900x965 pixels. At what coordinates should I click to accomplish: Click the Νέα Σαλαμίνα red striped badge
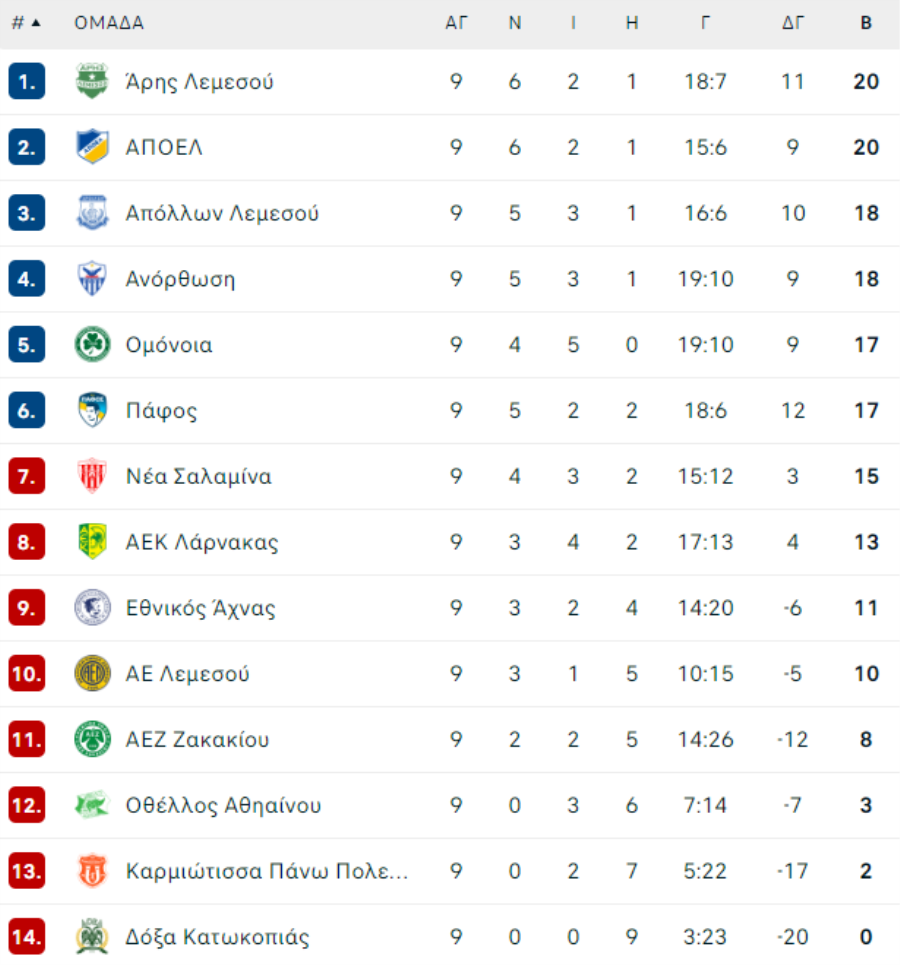(92, 476)
